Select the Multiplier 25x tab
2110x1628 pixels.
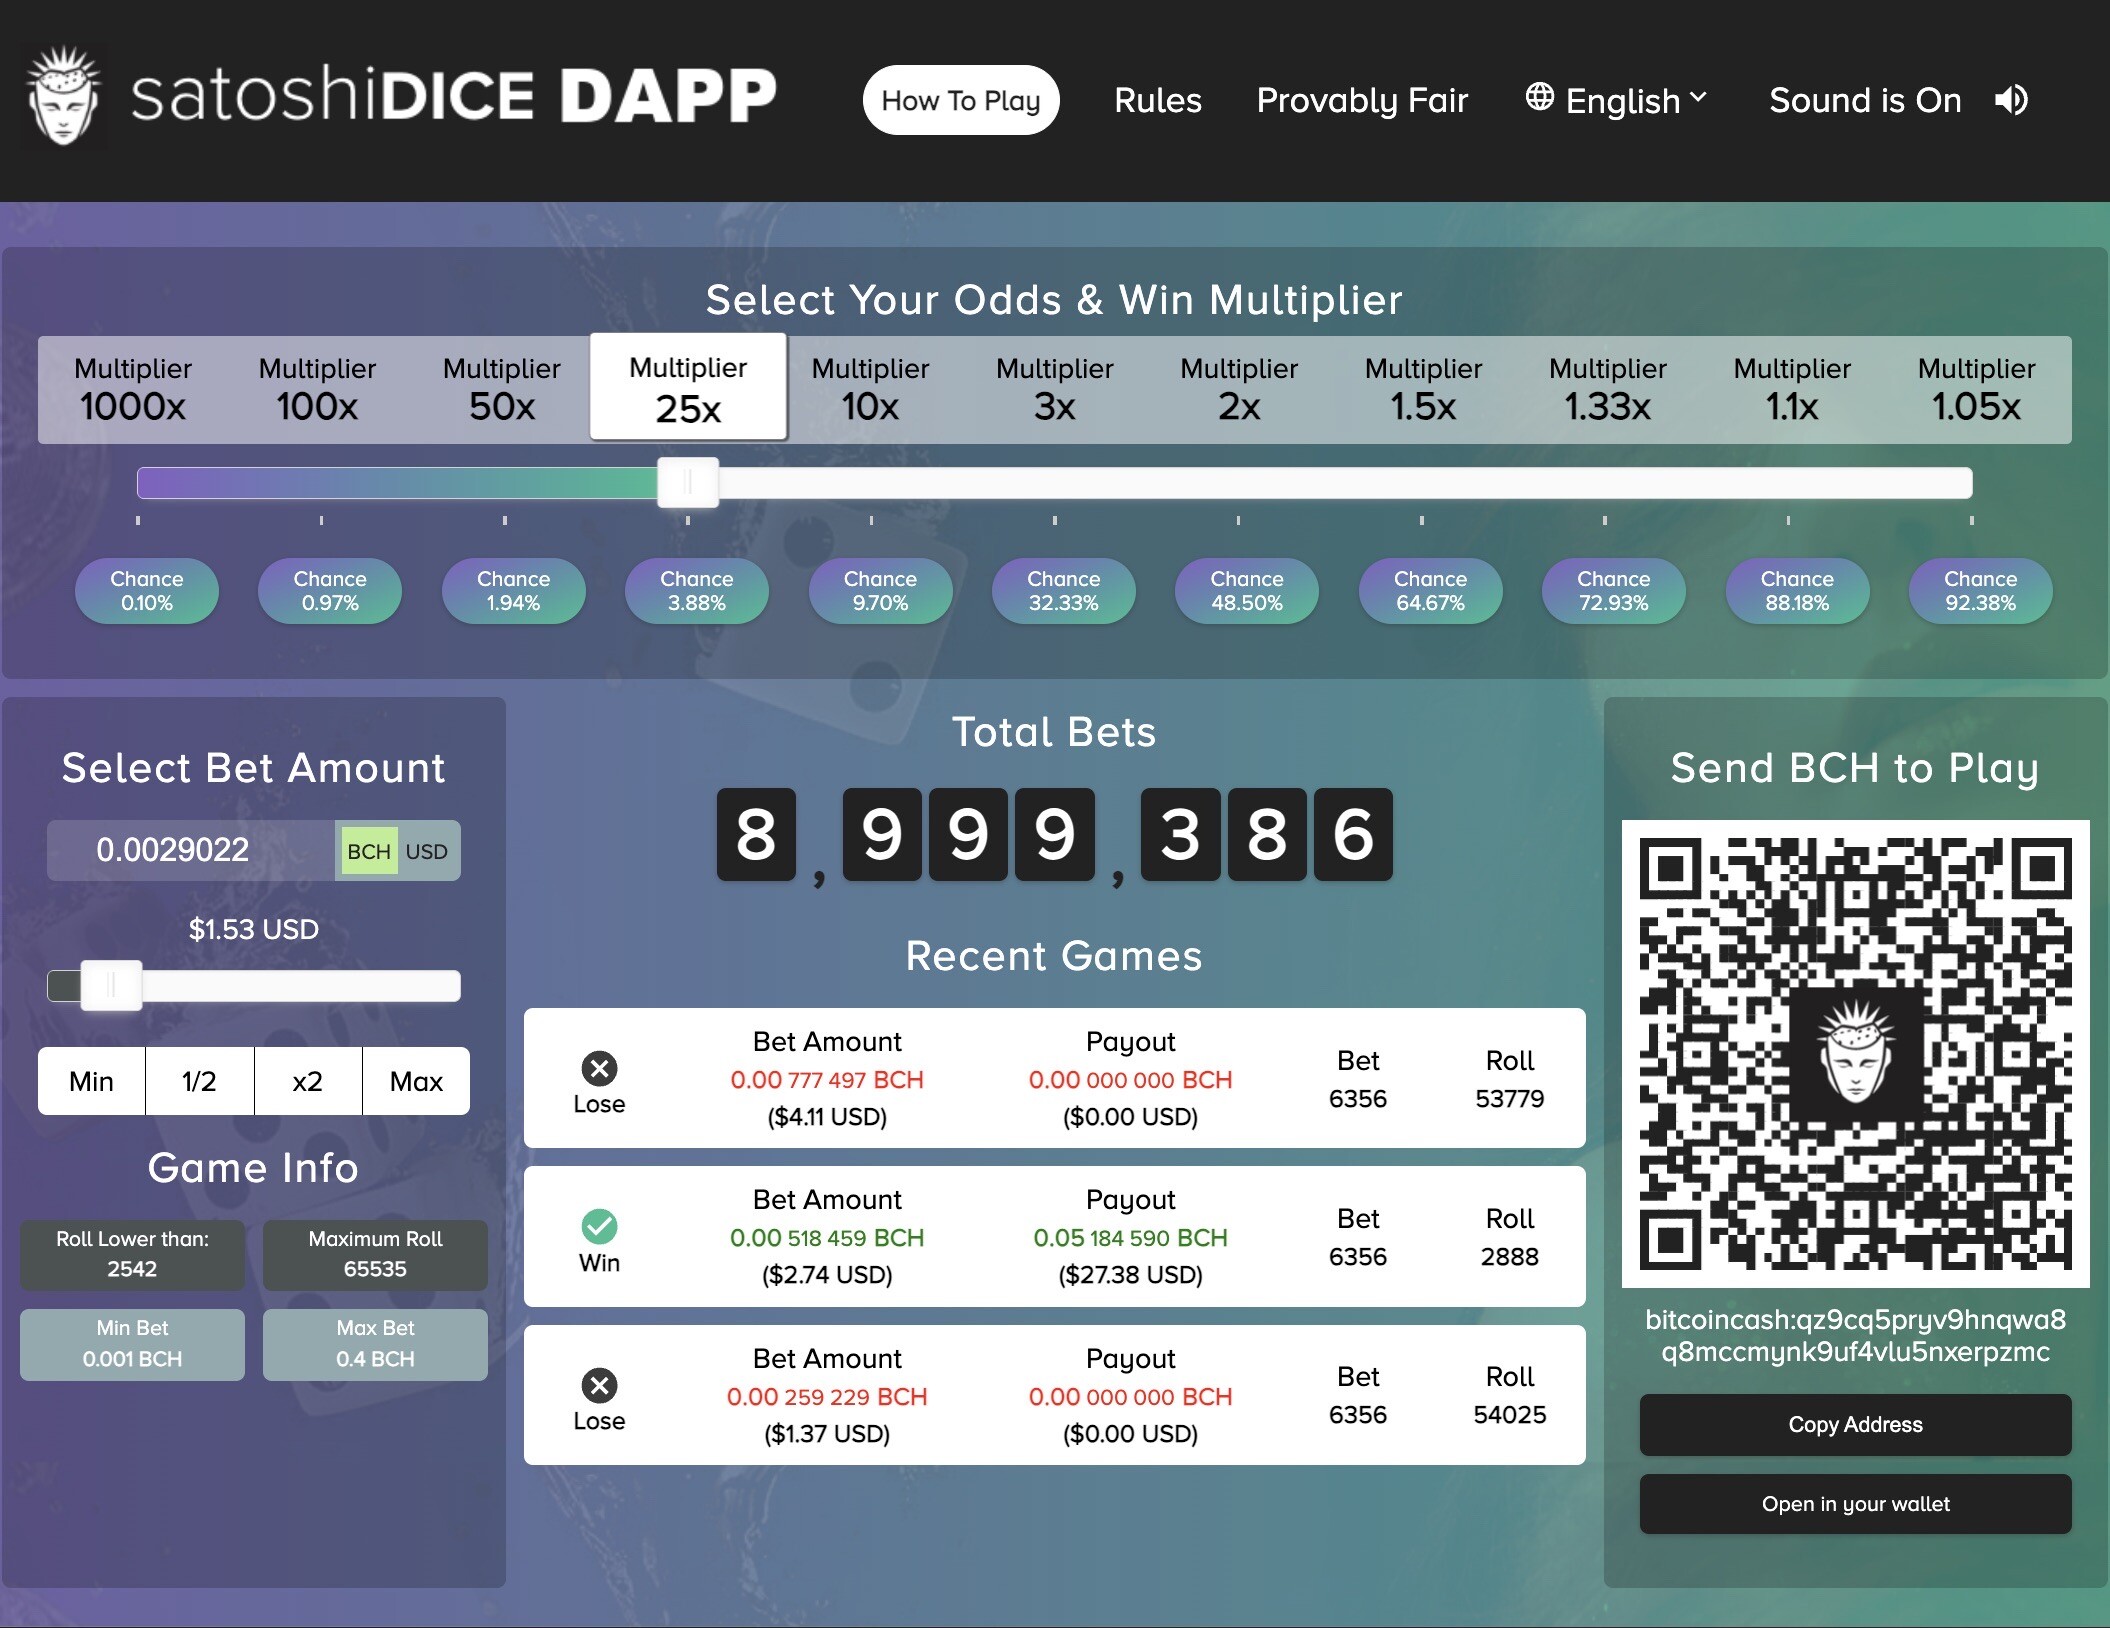(688, 387)
